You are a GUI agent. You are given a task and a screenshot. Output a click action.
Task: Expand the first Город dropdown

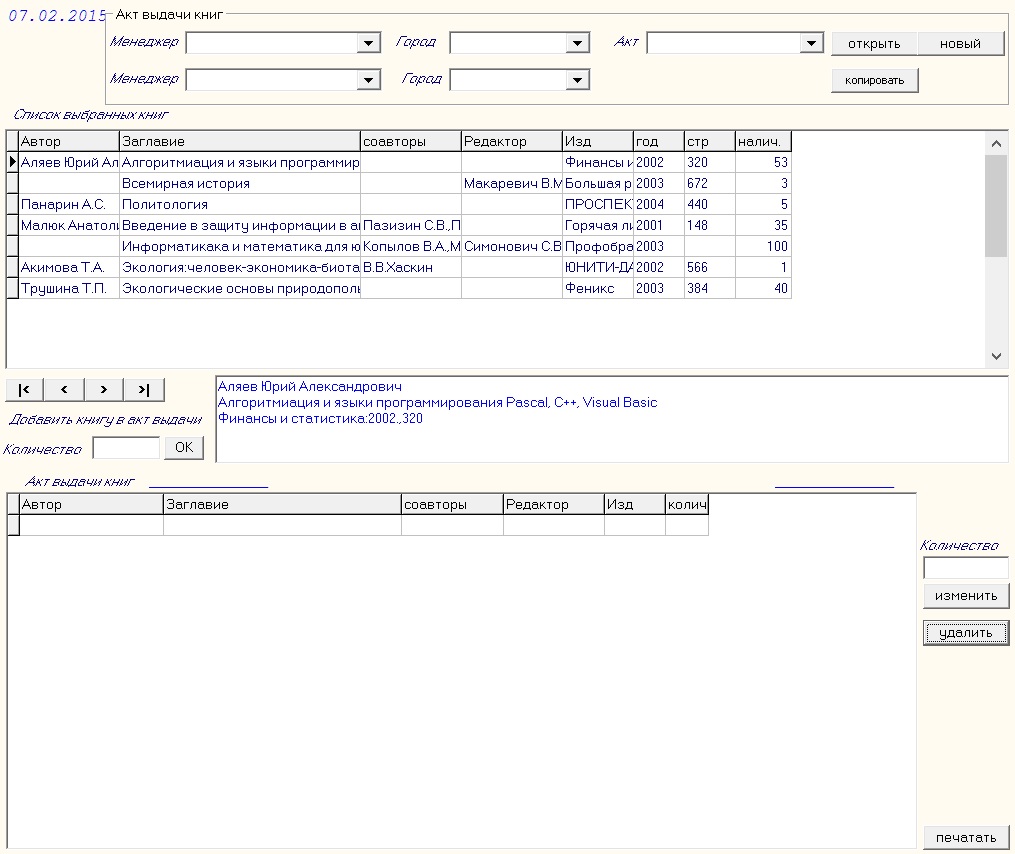coord(577,43)
